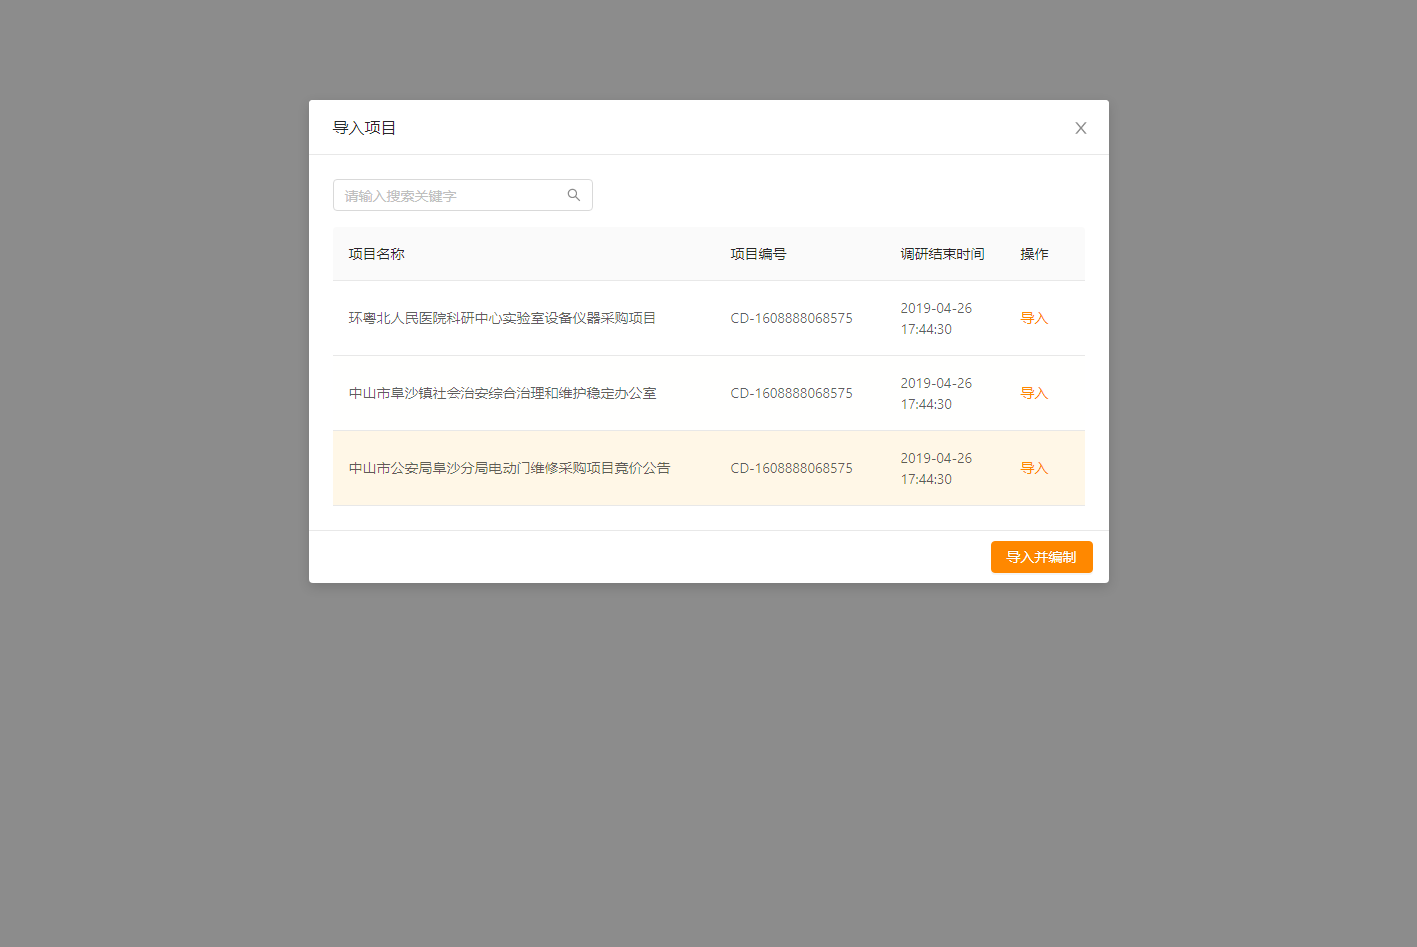Click the end time in the first row
Image resolution: width=1417 pixels, height=947 pixels.
935,318
